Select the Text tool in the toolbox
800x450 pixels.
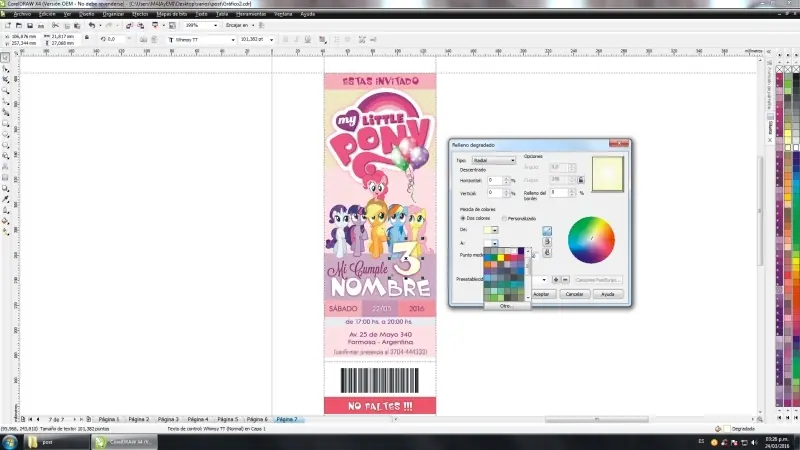pyautogui.click(x=6, y=167)
